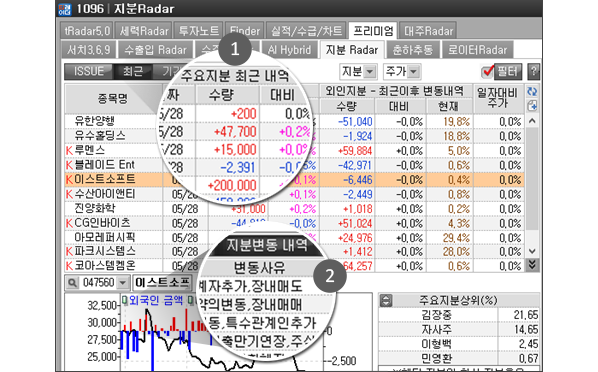Switch to the ISSUE toggle button

tap(88, 71)
